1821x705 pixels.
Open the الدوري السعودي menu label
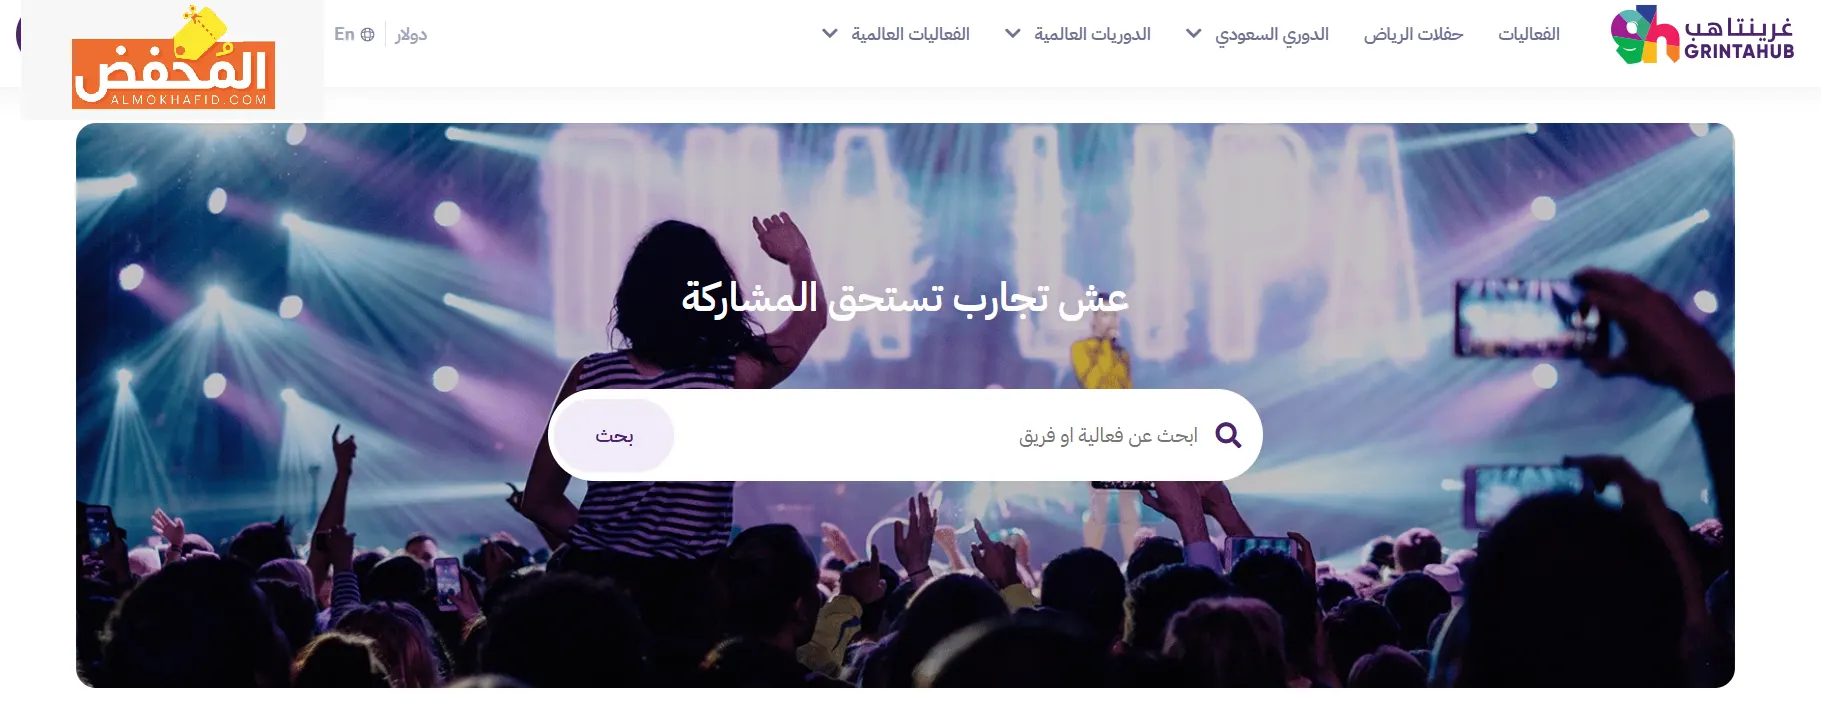[x=1271, y=34]
